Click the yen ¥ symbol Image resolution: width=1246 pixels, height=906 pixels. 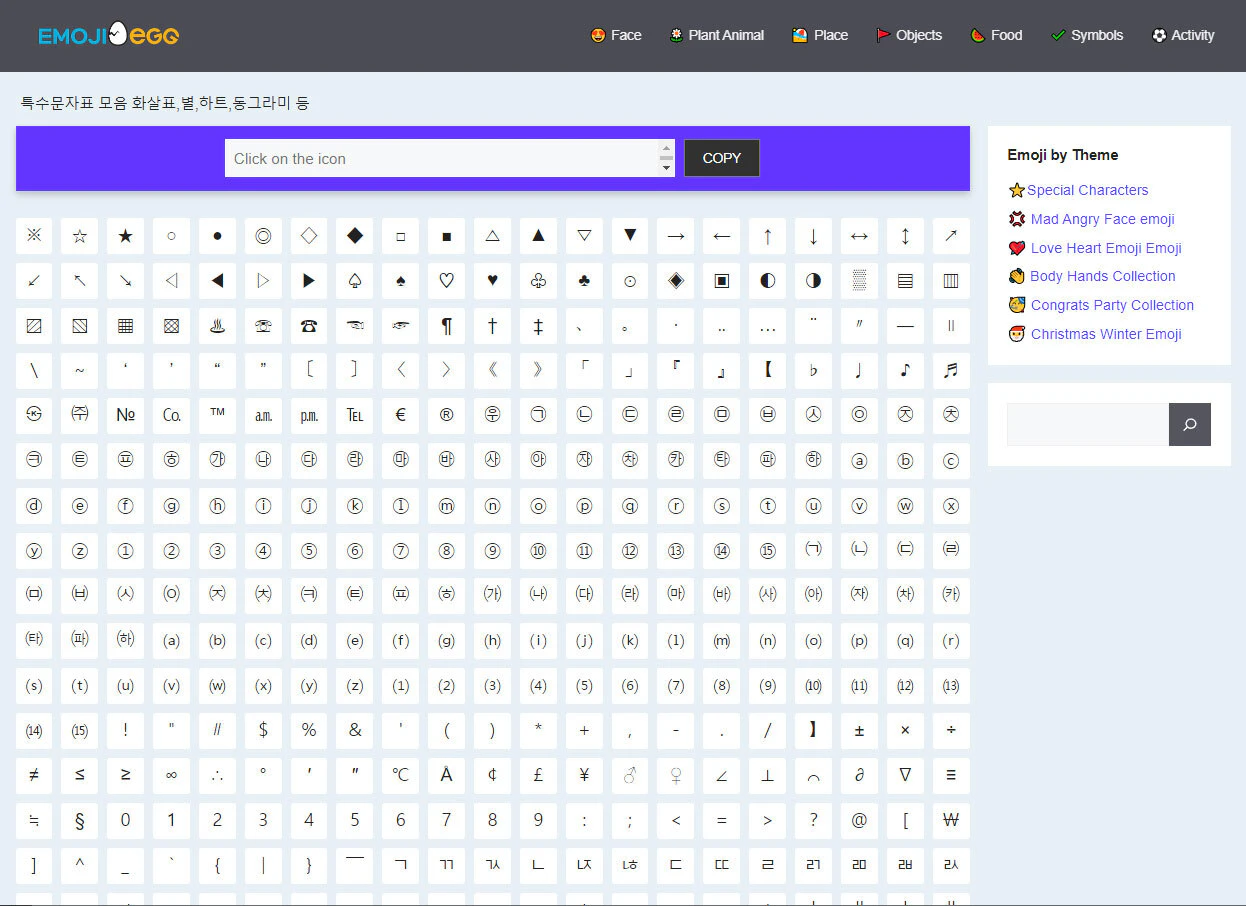[584, 775]
